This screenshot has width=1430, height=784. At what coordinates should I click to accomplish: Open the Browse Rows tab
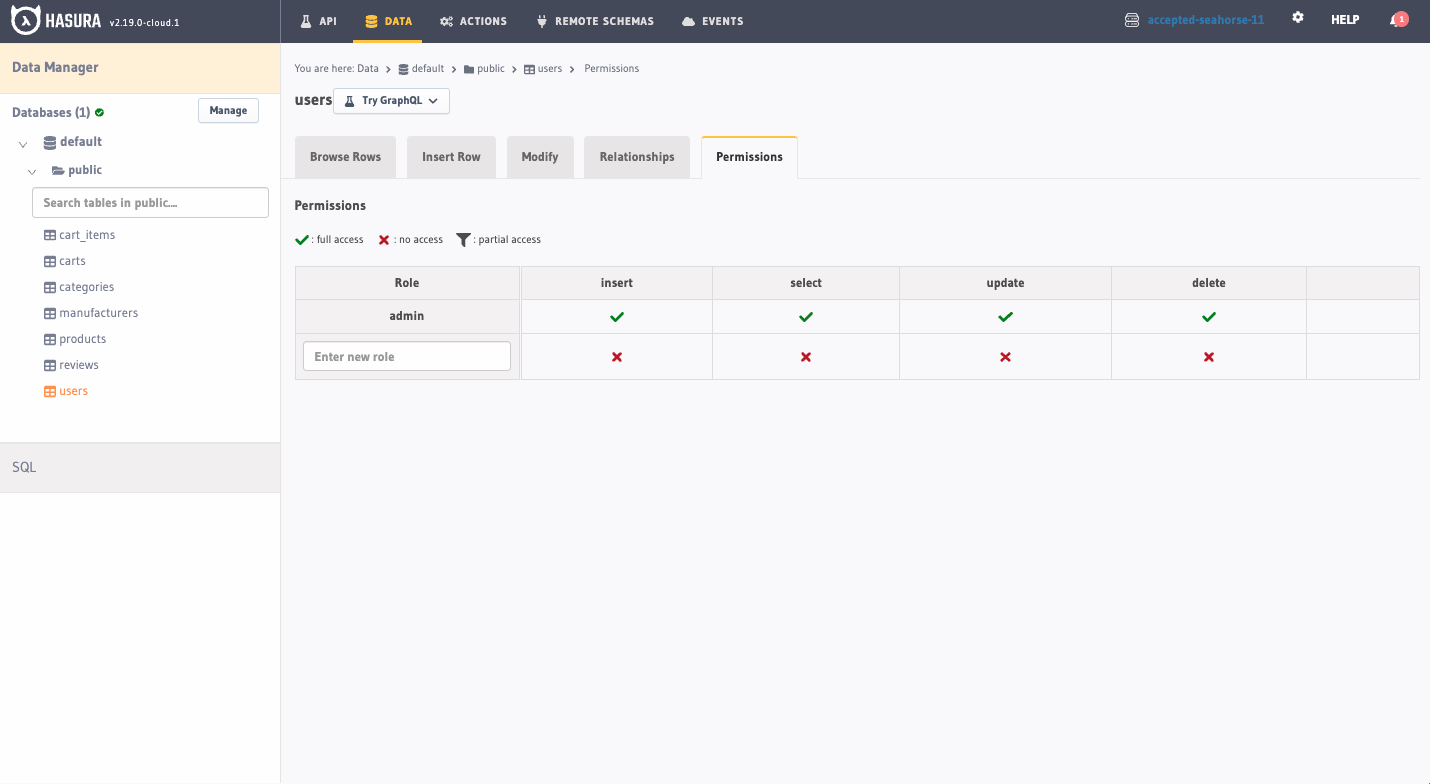tap(345, 157)
